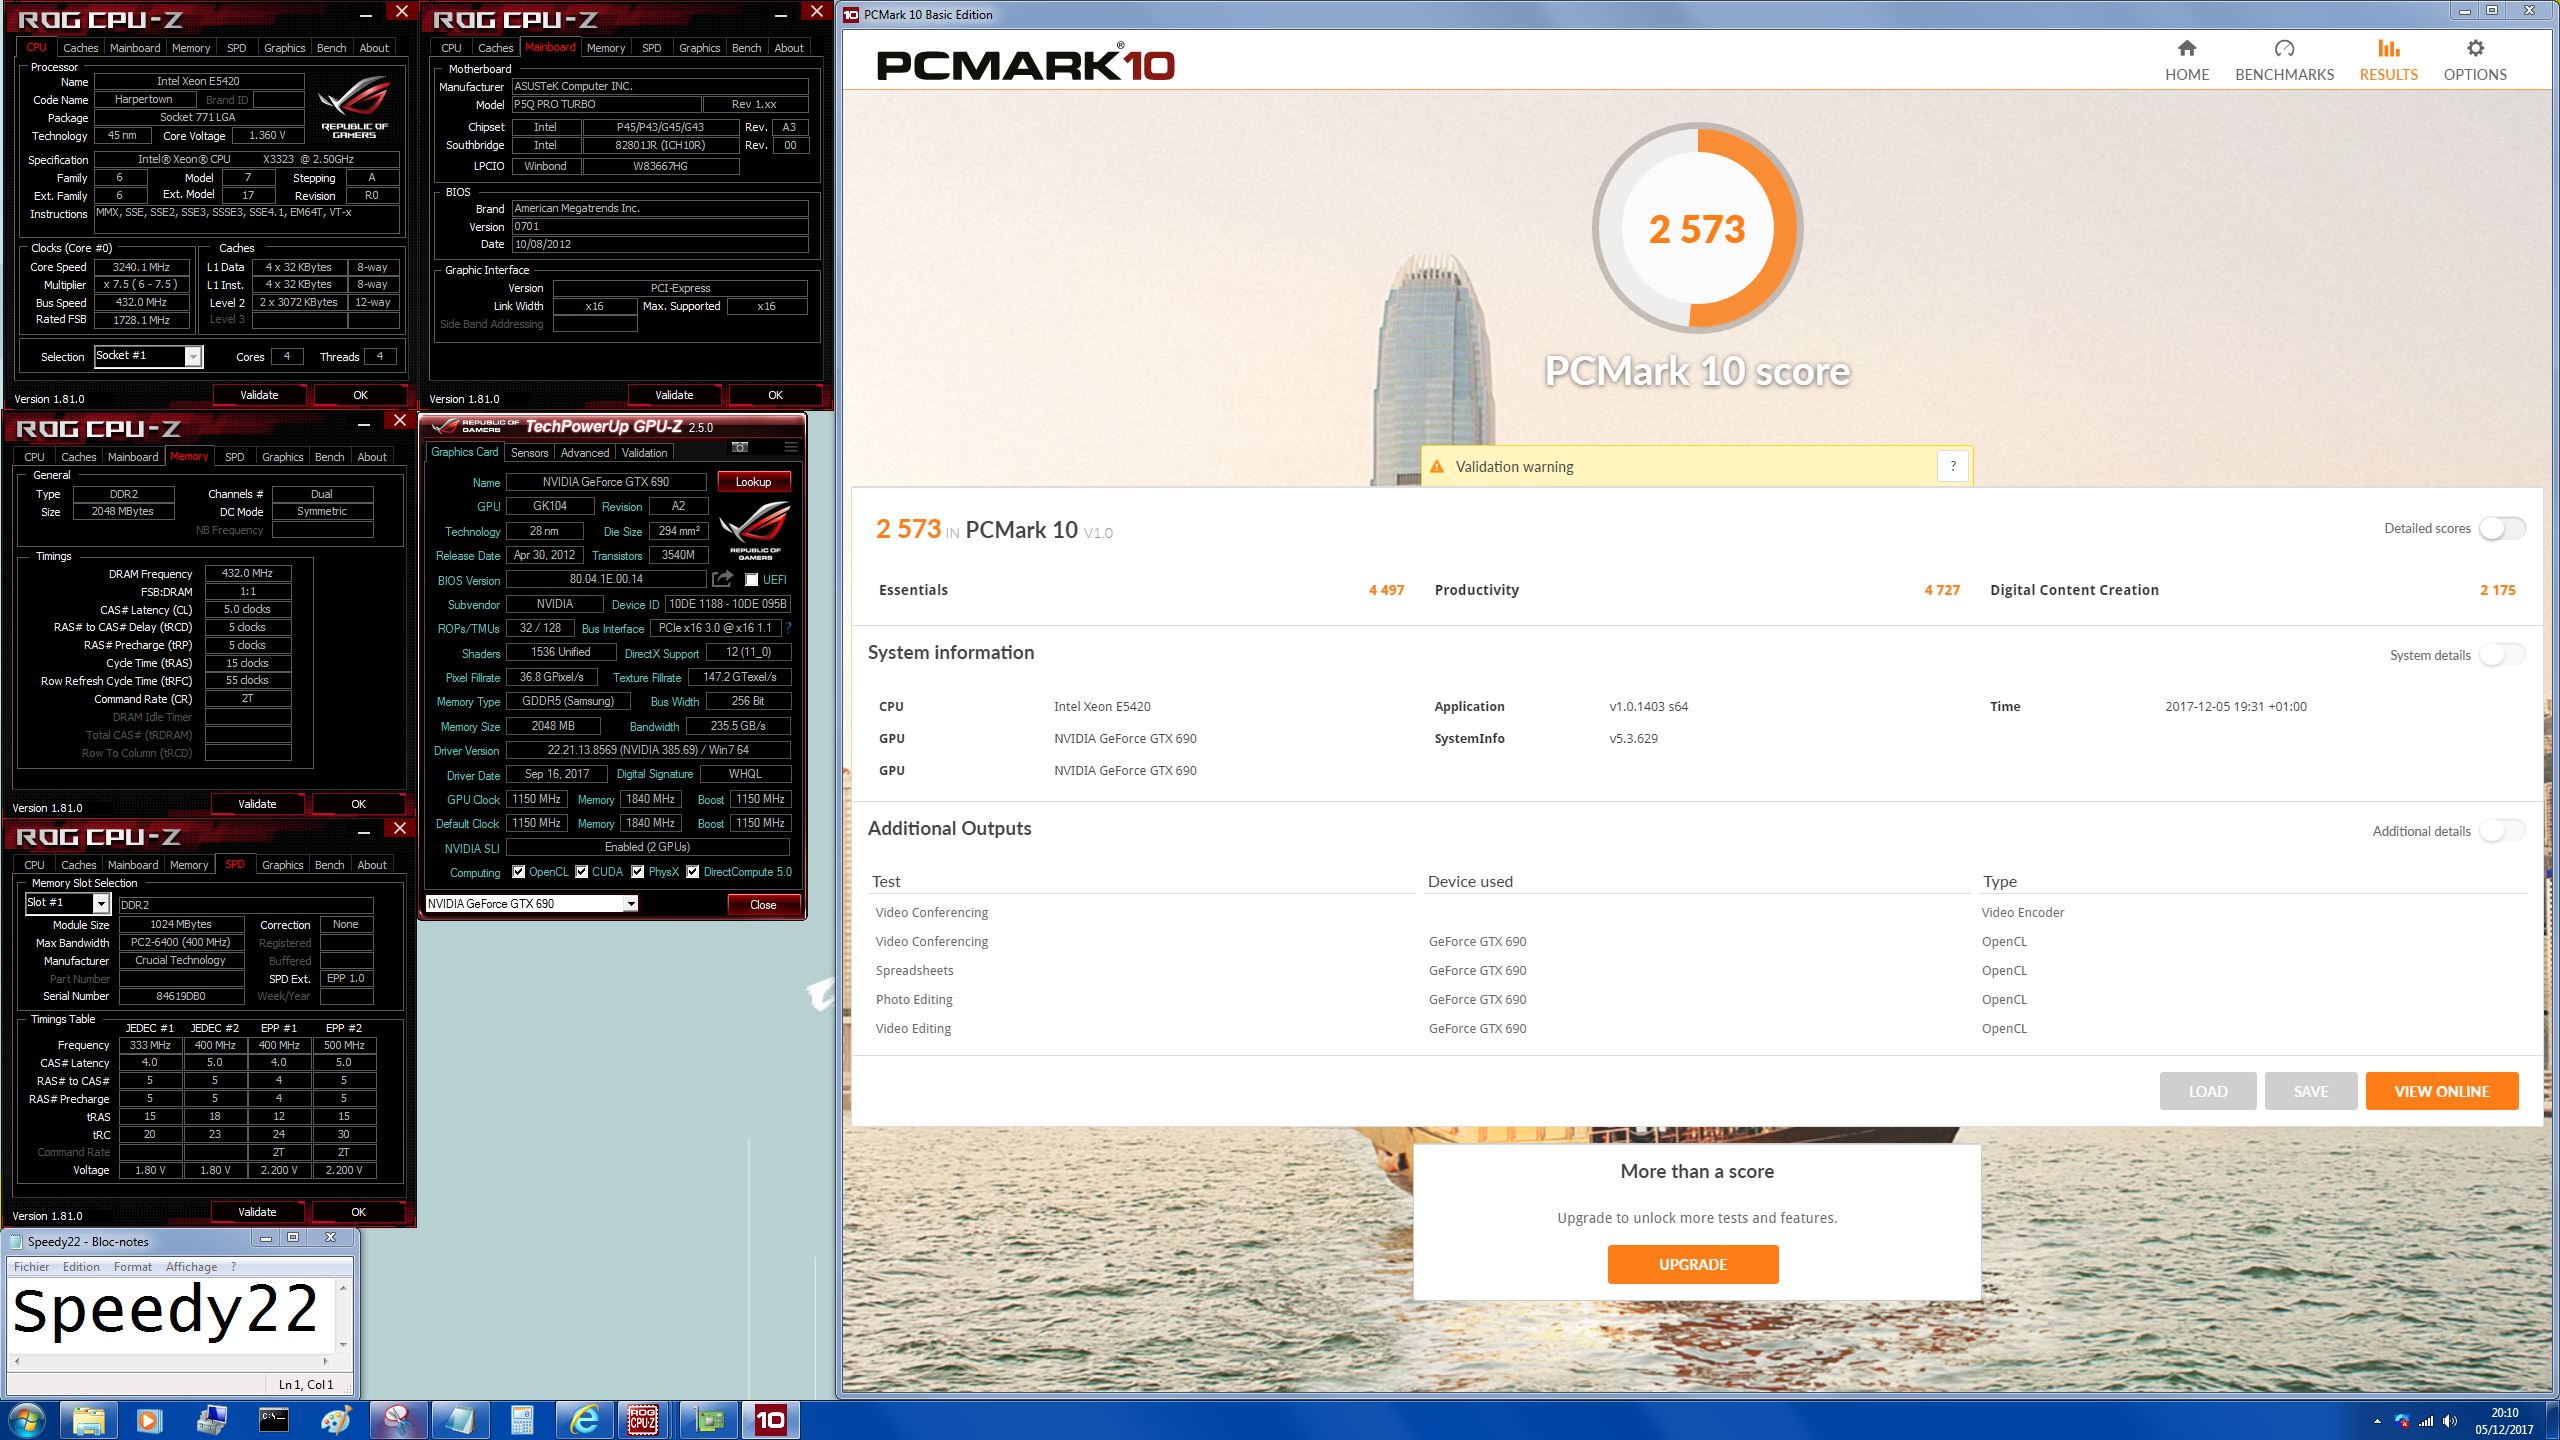Toggle System details switch
The image size is (2560, 1440).
point(2503,655)
